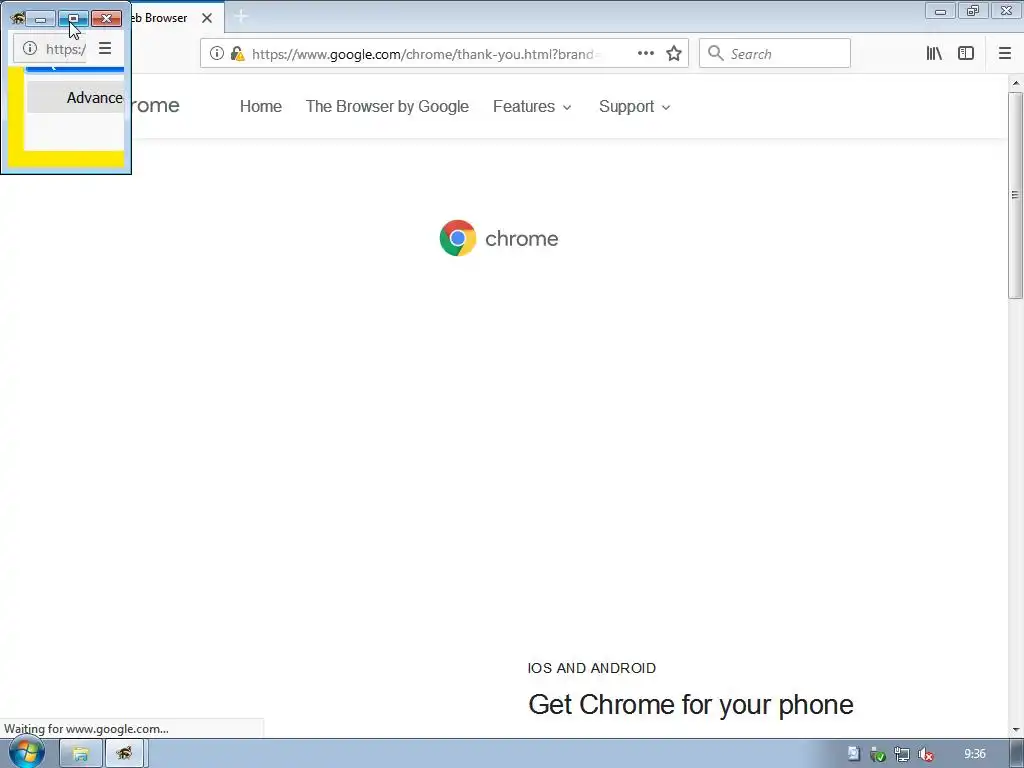Close the small front window with red X
Viewport: 1024px width, 768px height.
tap(106, 19)
